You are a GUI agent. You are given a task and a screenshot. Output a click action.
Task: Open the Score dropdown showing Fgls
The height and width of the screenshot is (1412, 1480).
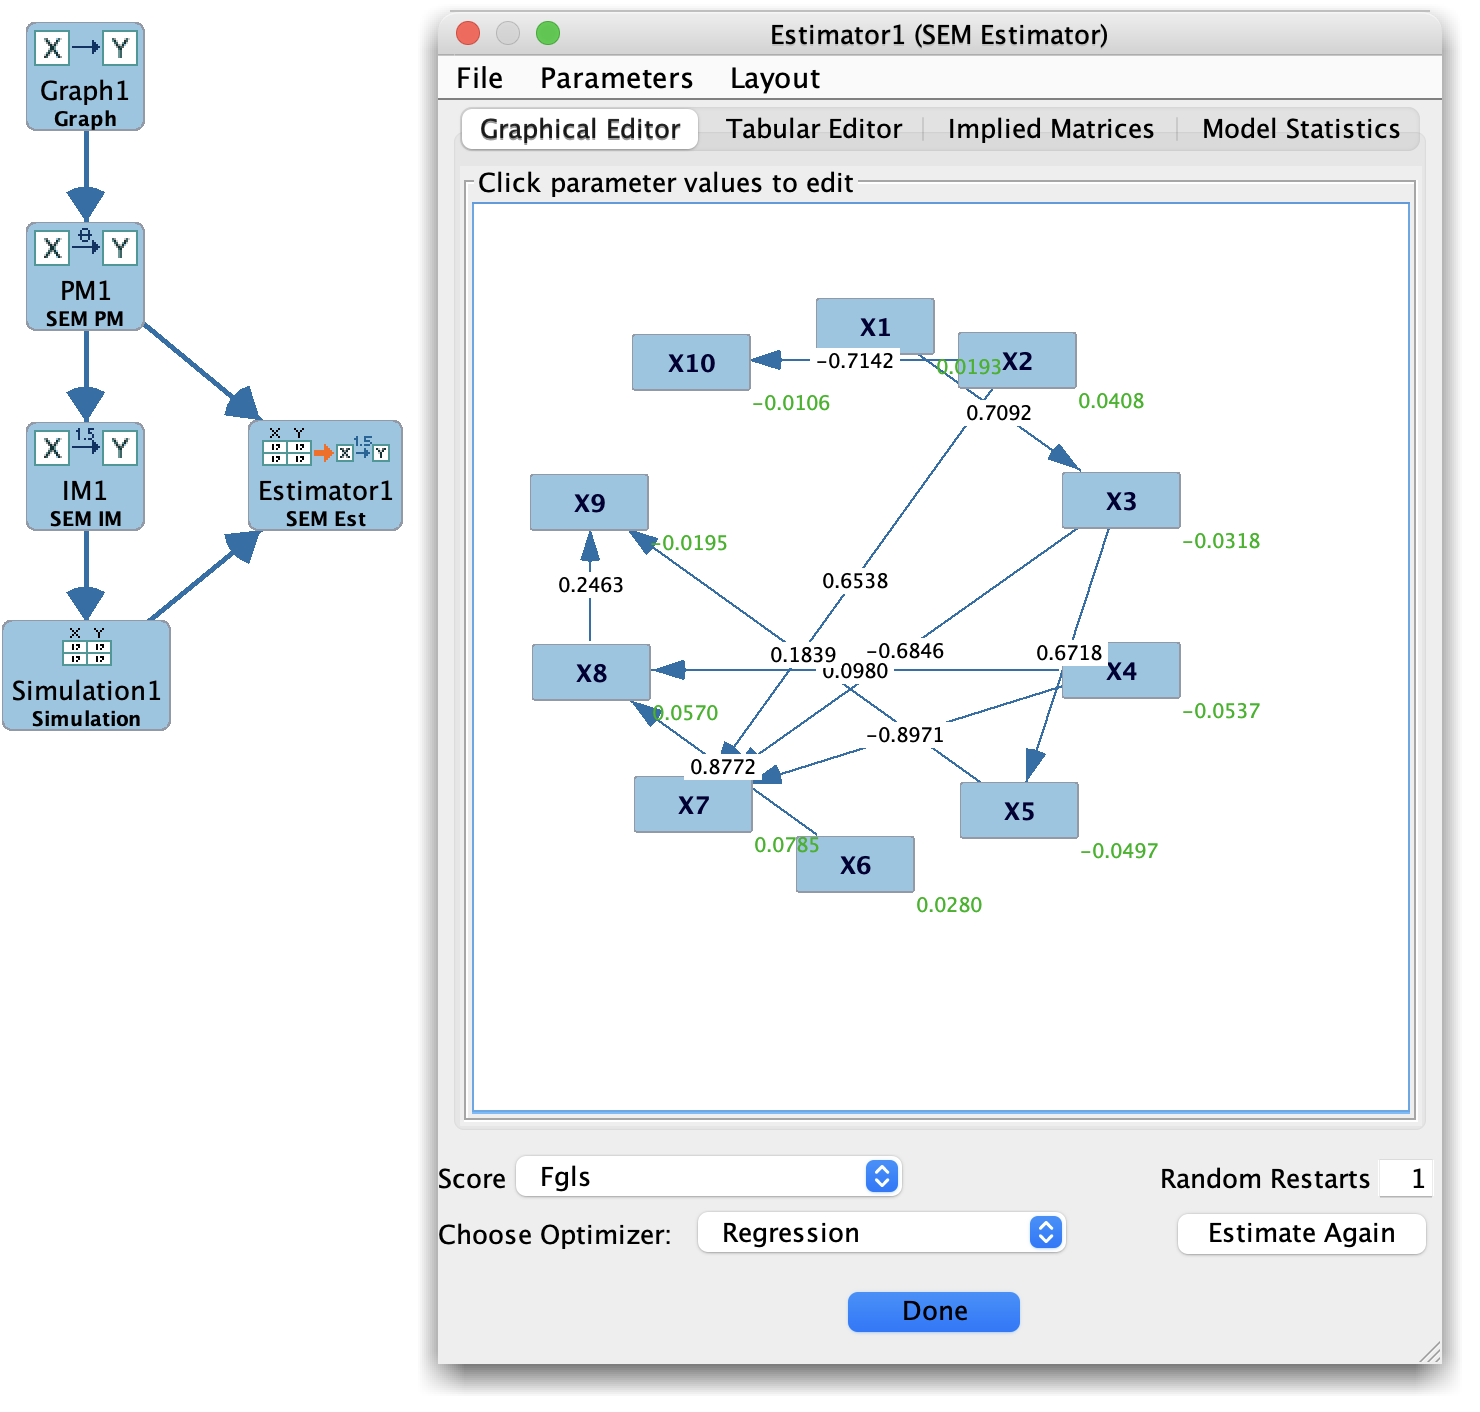click(709, 1177)
